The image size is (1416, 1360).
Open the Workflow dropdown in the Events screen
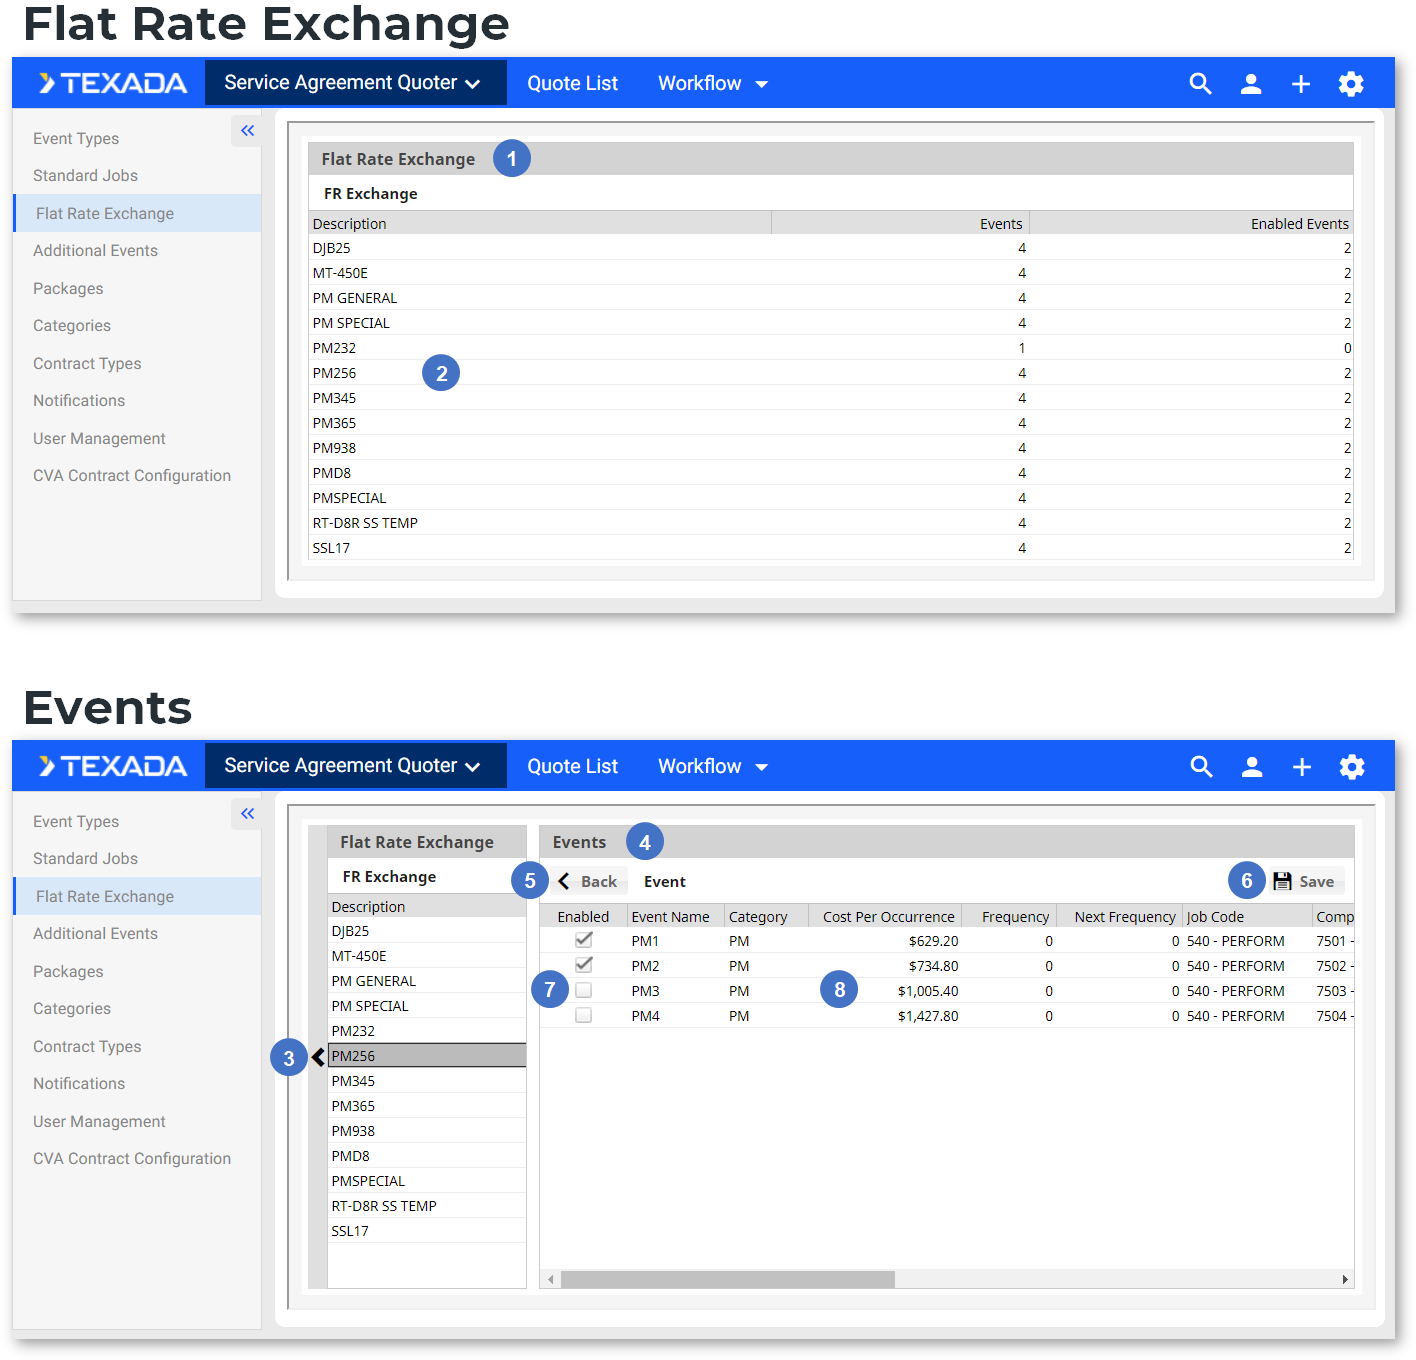point(712,766)
